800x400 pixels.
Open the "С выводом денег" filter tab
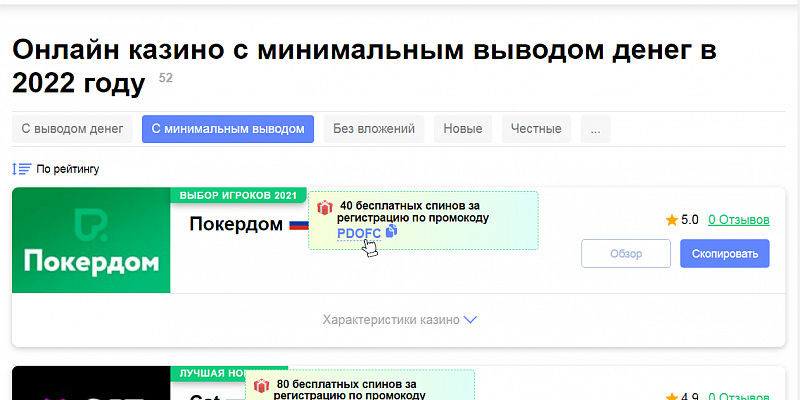[72, 129]
